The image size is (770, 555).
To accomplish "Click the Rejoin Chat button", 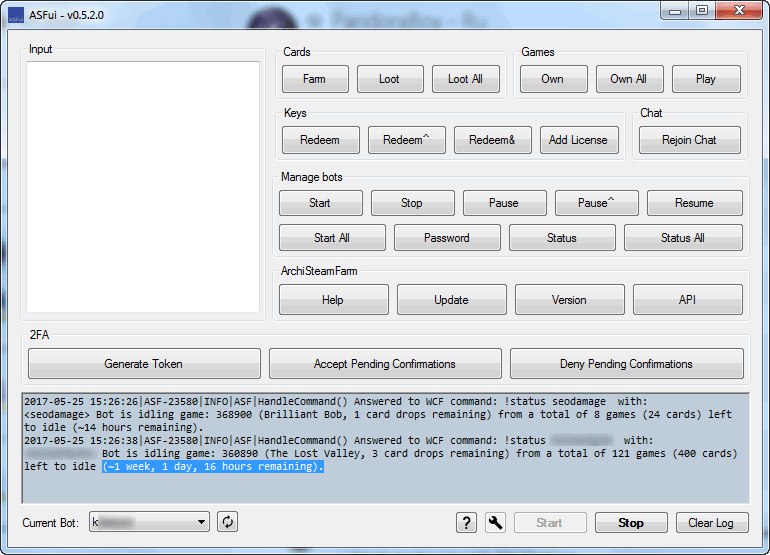I will click(689, 140).
